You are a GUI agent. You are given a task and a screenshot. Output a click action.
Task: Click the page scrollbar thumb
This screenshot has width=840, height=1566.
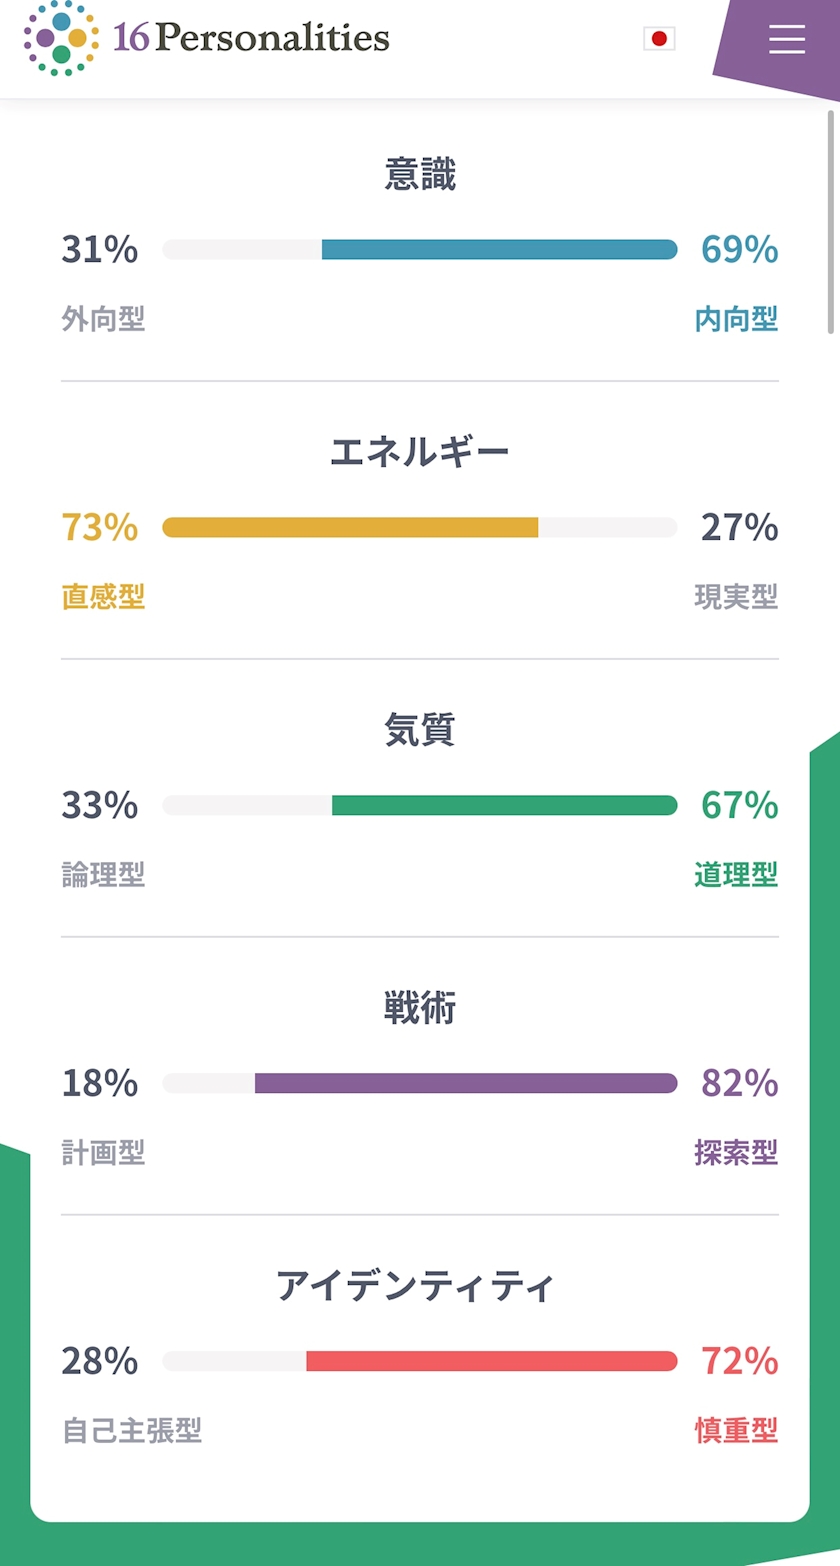coord(831,221)
